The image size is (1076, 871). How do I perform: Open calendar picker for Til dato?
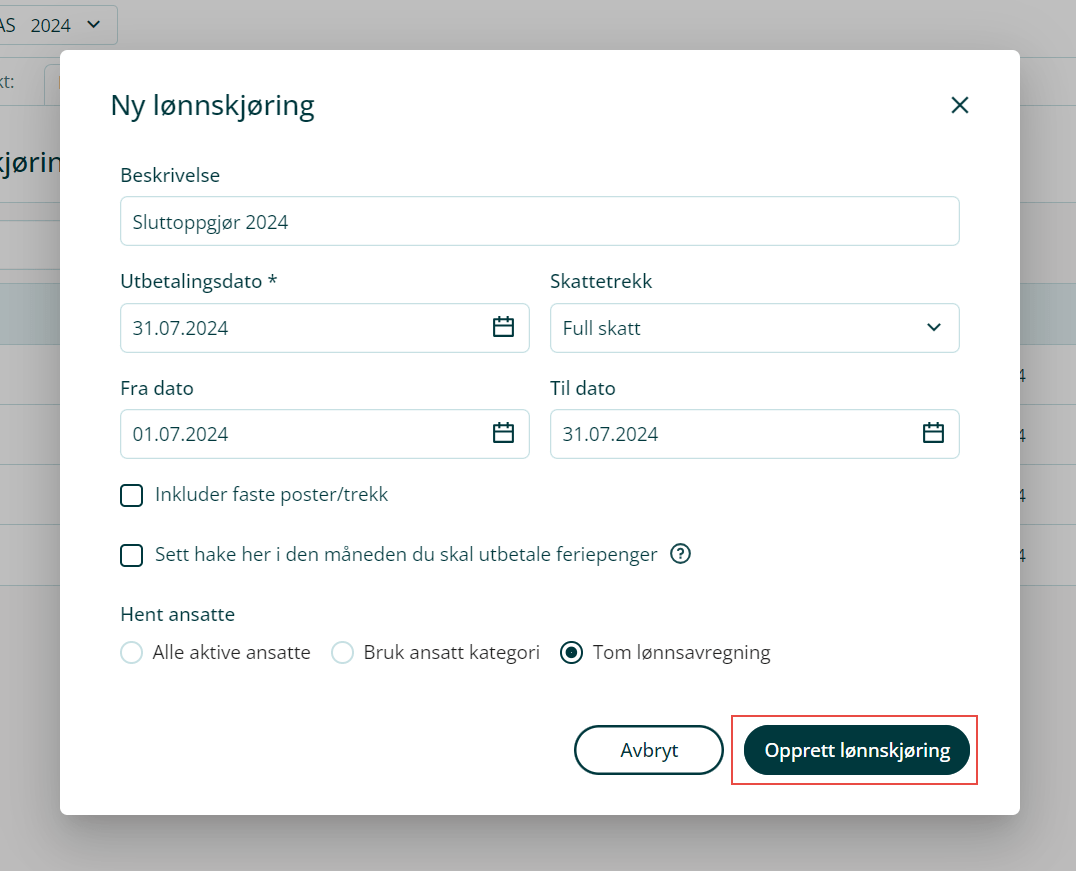click(933, 433)
